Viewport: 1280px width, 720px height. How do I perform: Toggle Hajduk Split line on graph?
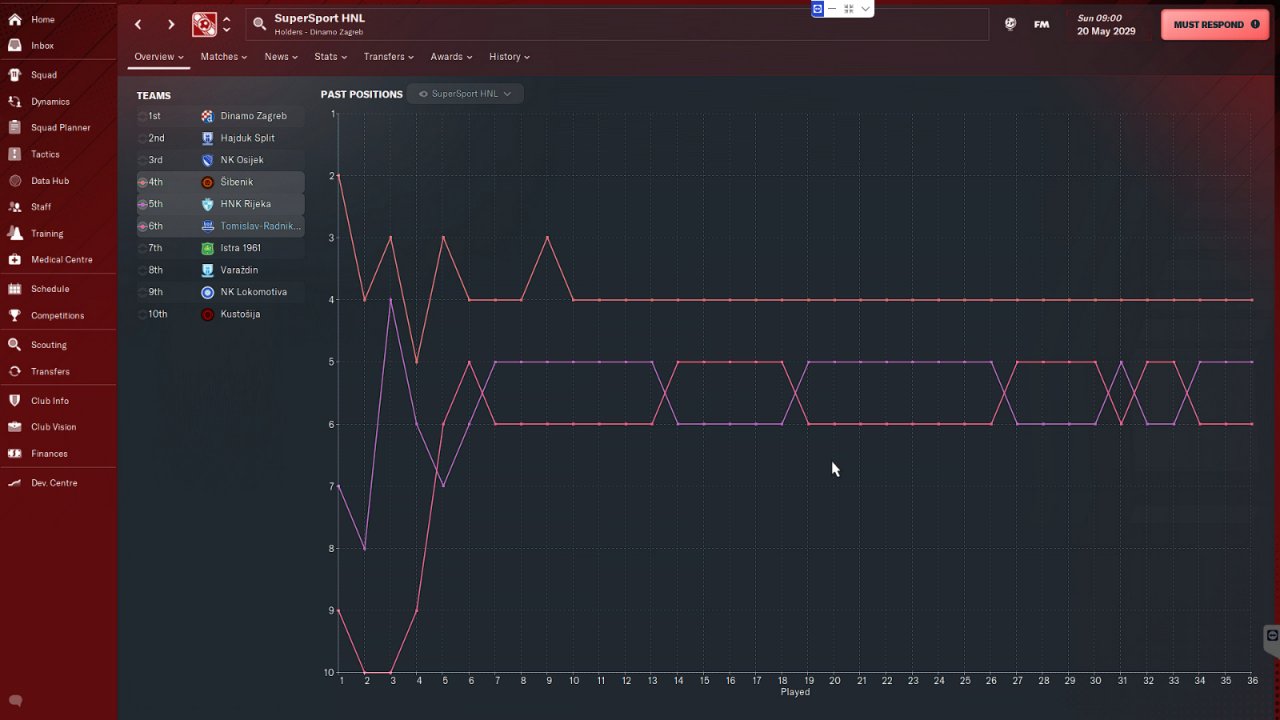(142, 138)
